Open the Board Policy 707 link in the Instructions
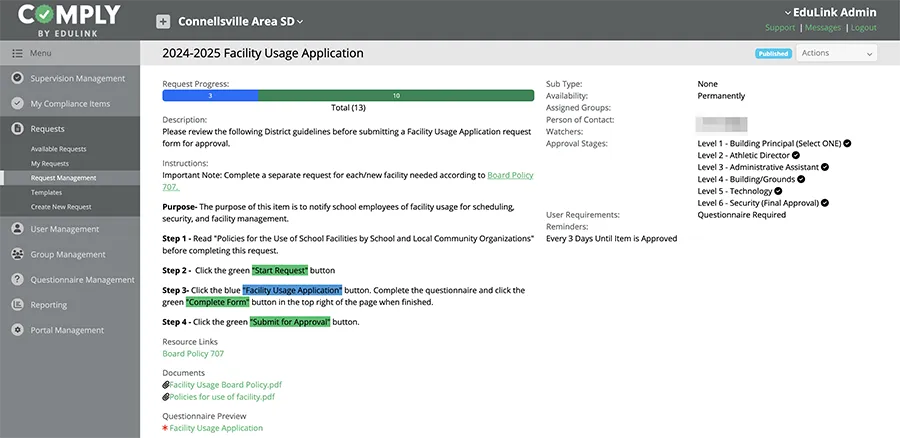 tap(510, 176)
